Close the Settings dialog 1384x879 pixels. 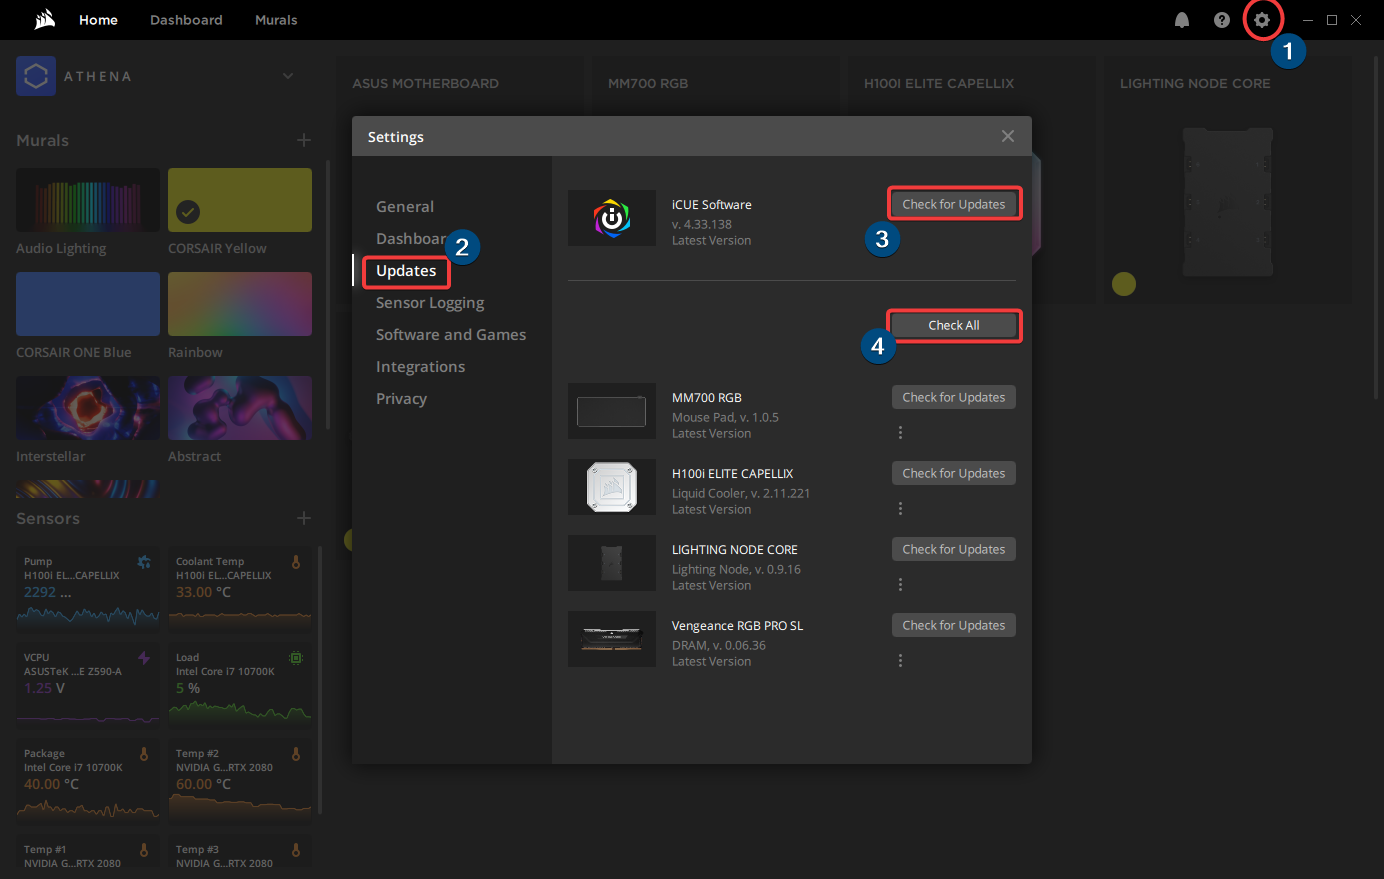pyautogui.click(x=1008, y=136)
